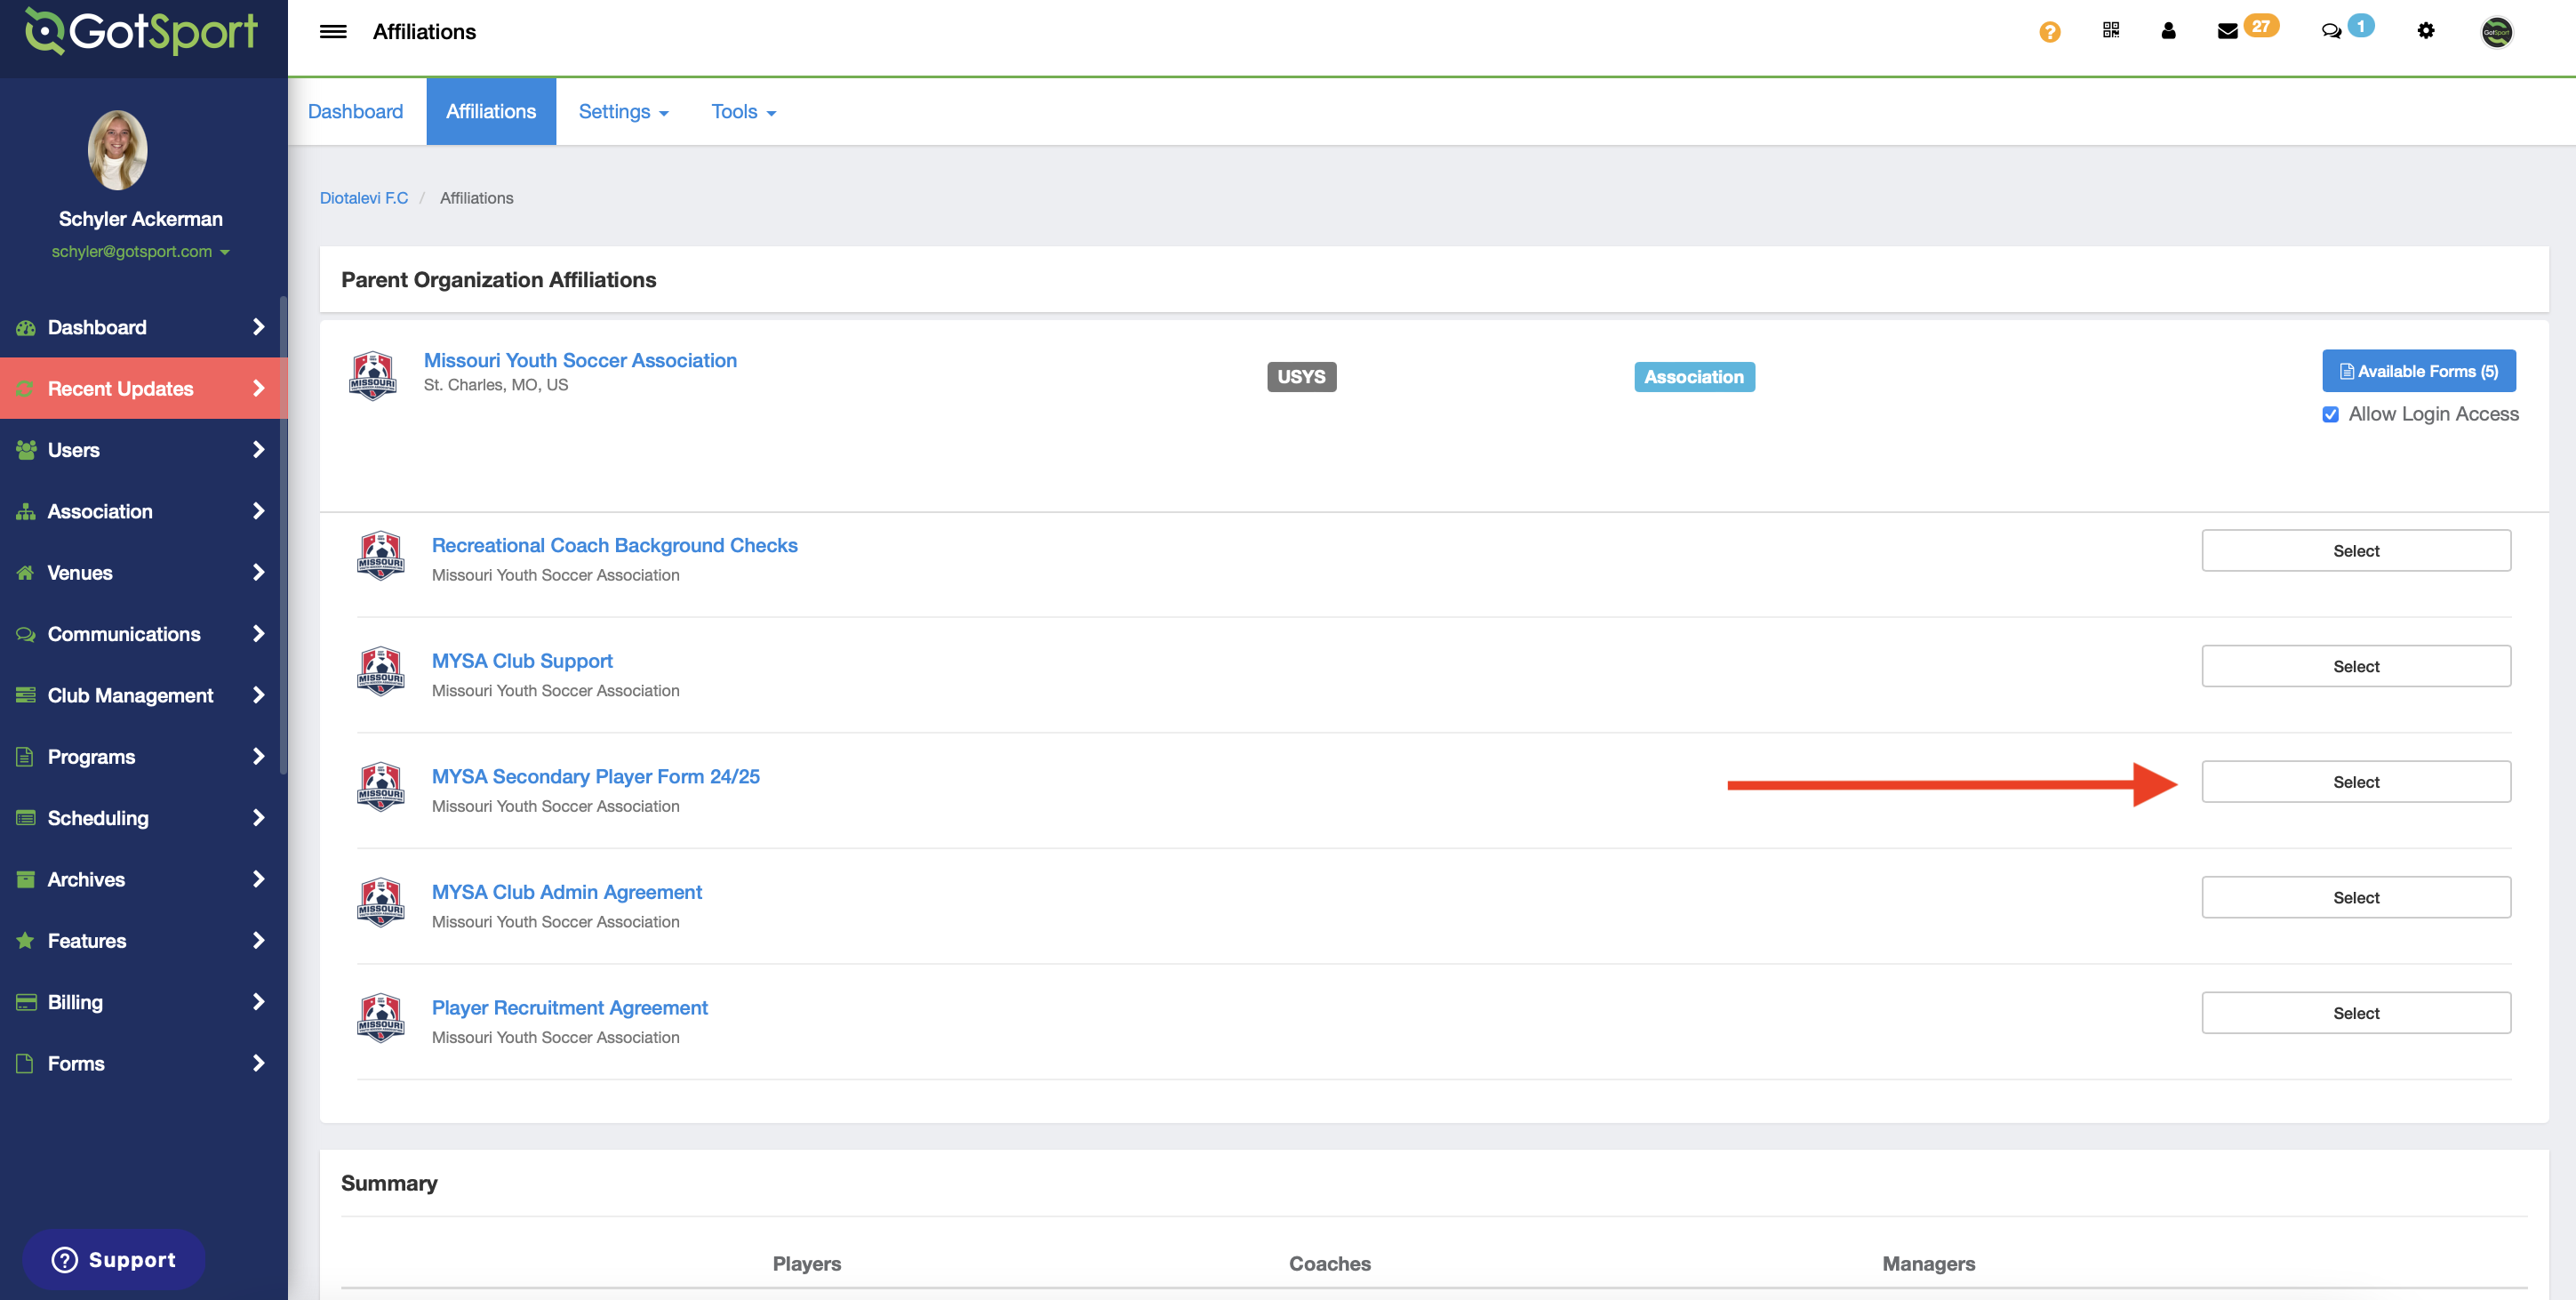Open Missouri Youth Soccer Association link
Image resolution: width=2576 pixels, height=1300 pixels.
tap(580, 360)
